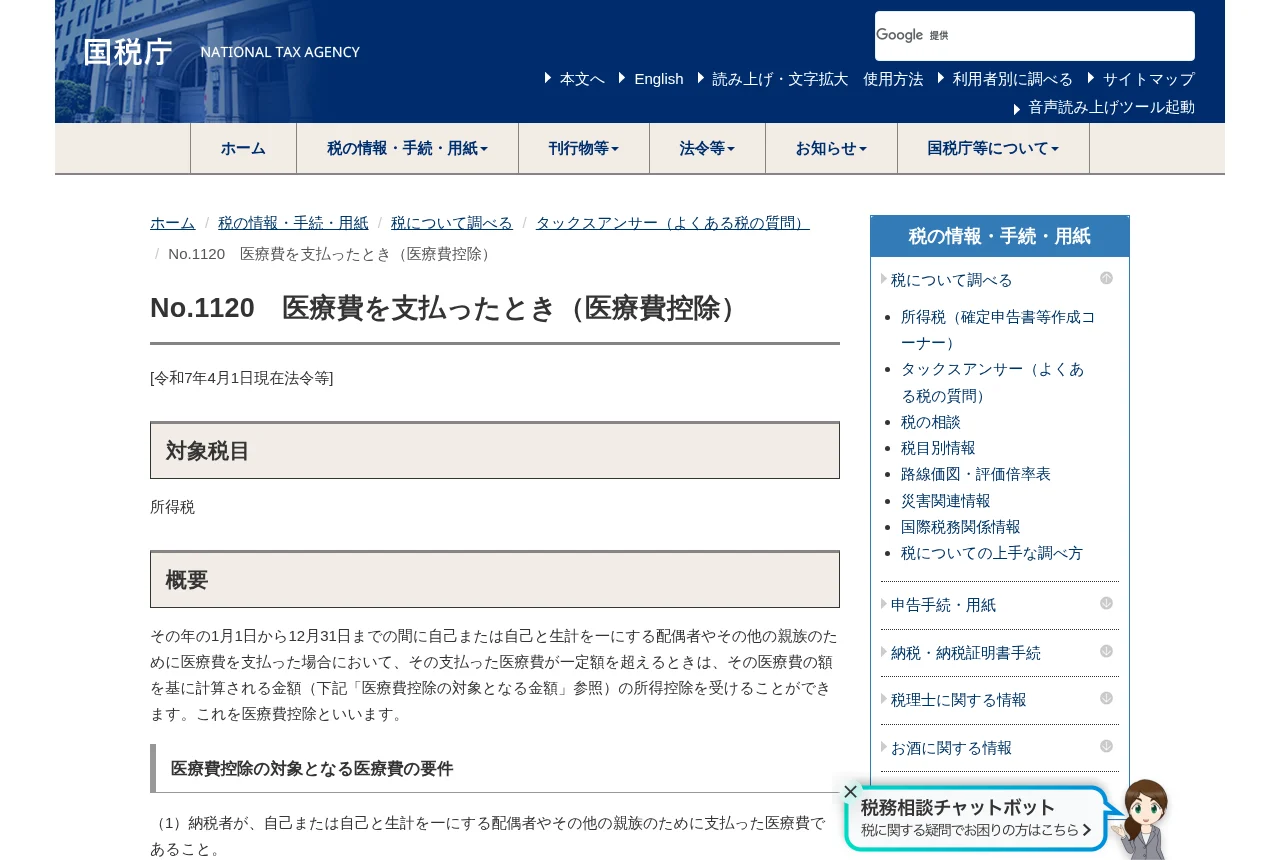Open sidebar heading 税の情報・手続・用紙

[x=1000, y=237]
